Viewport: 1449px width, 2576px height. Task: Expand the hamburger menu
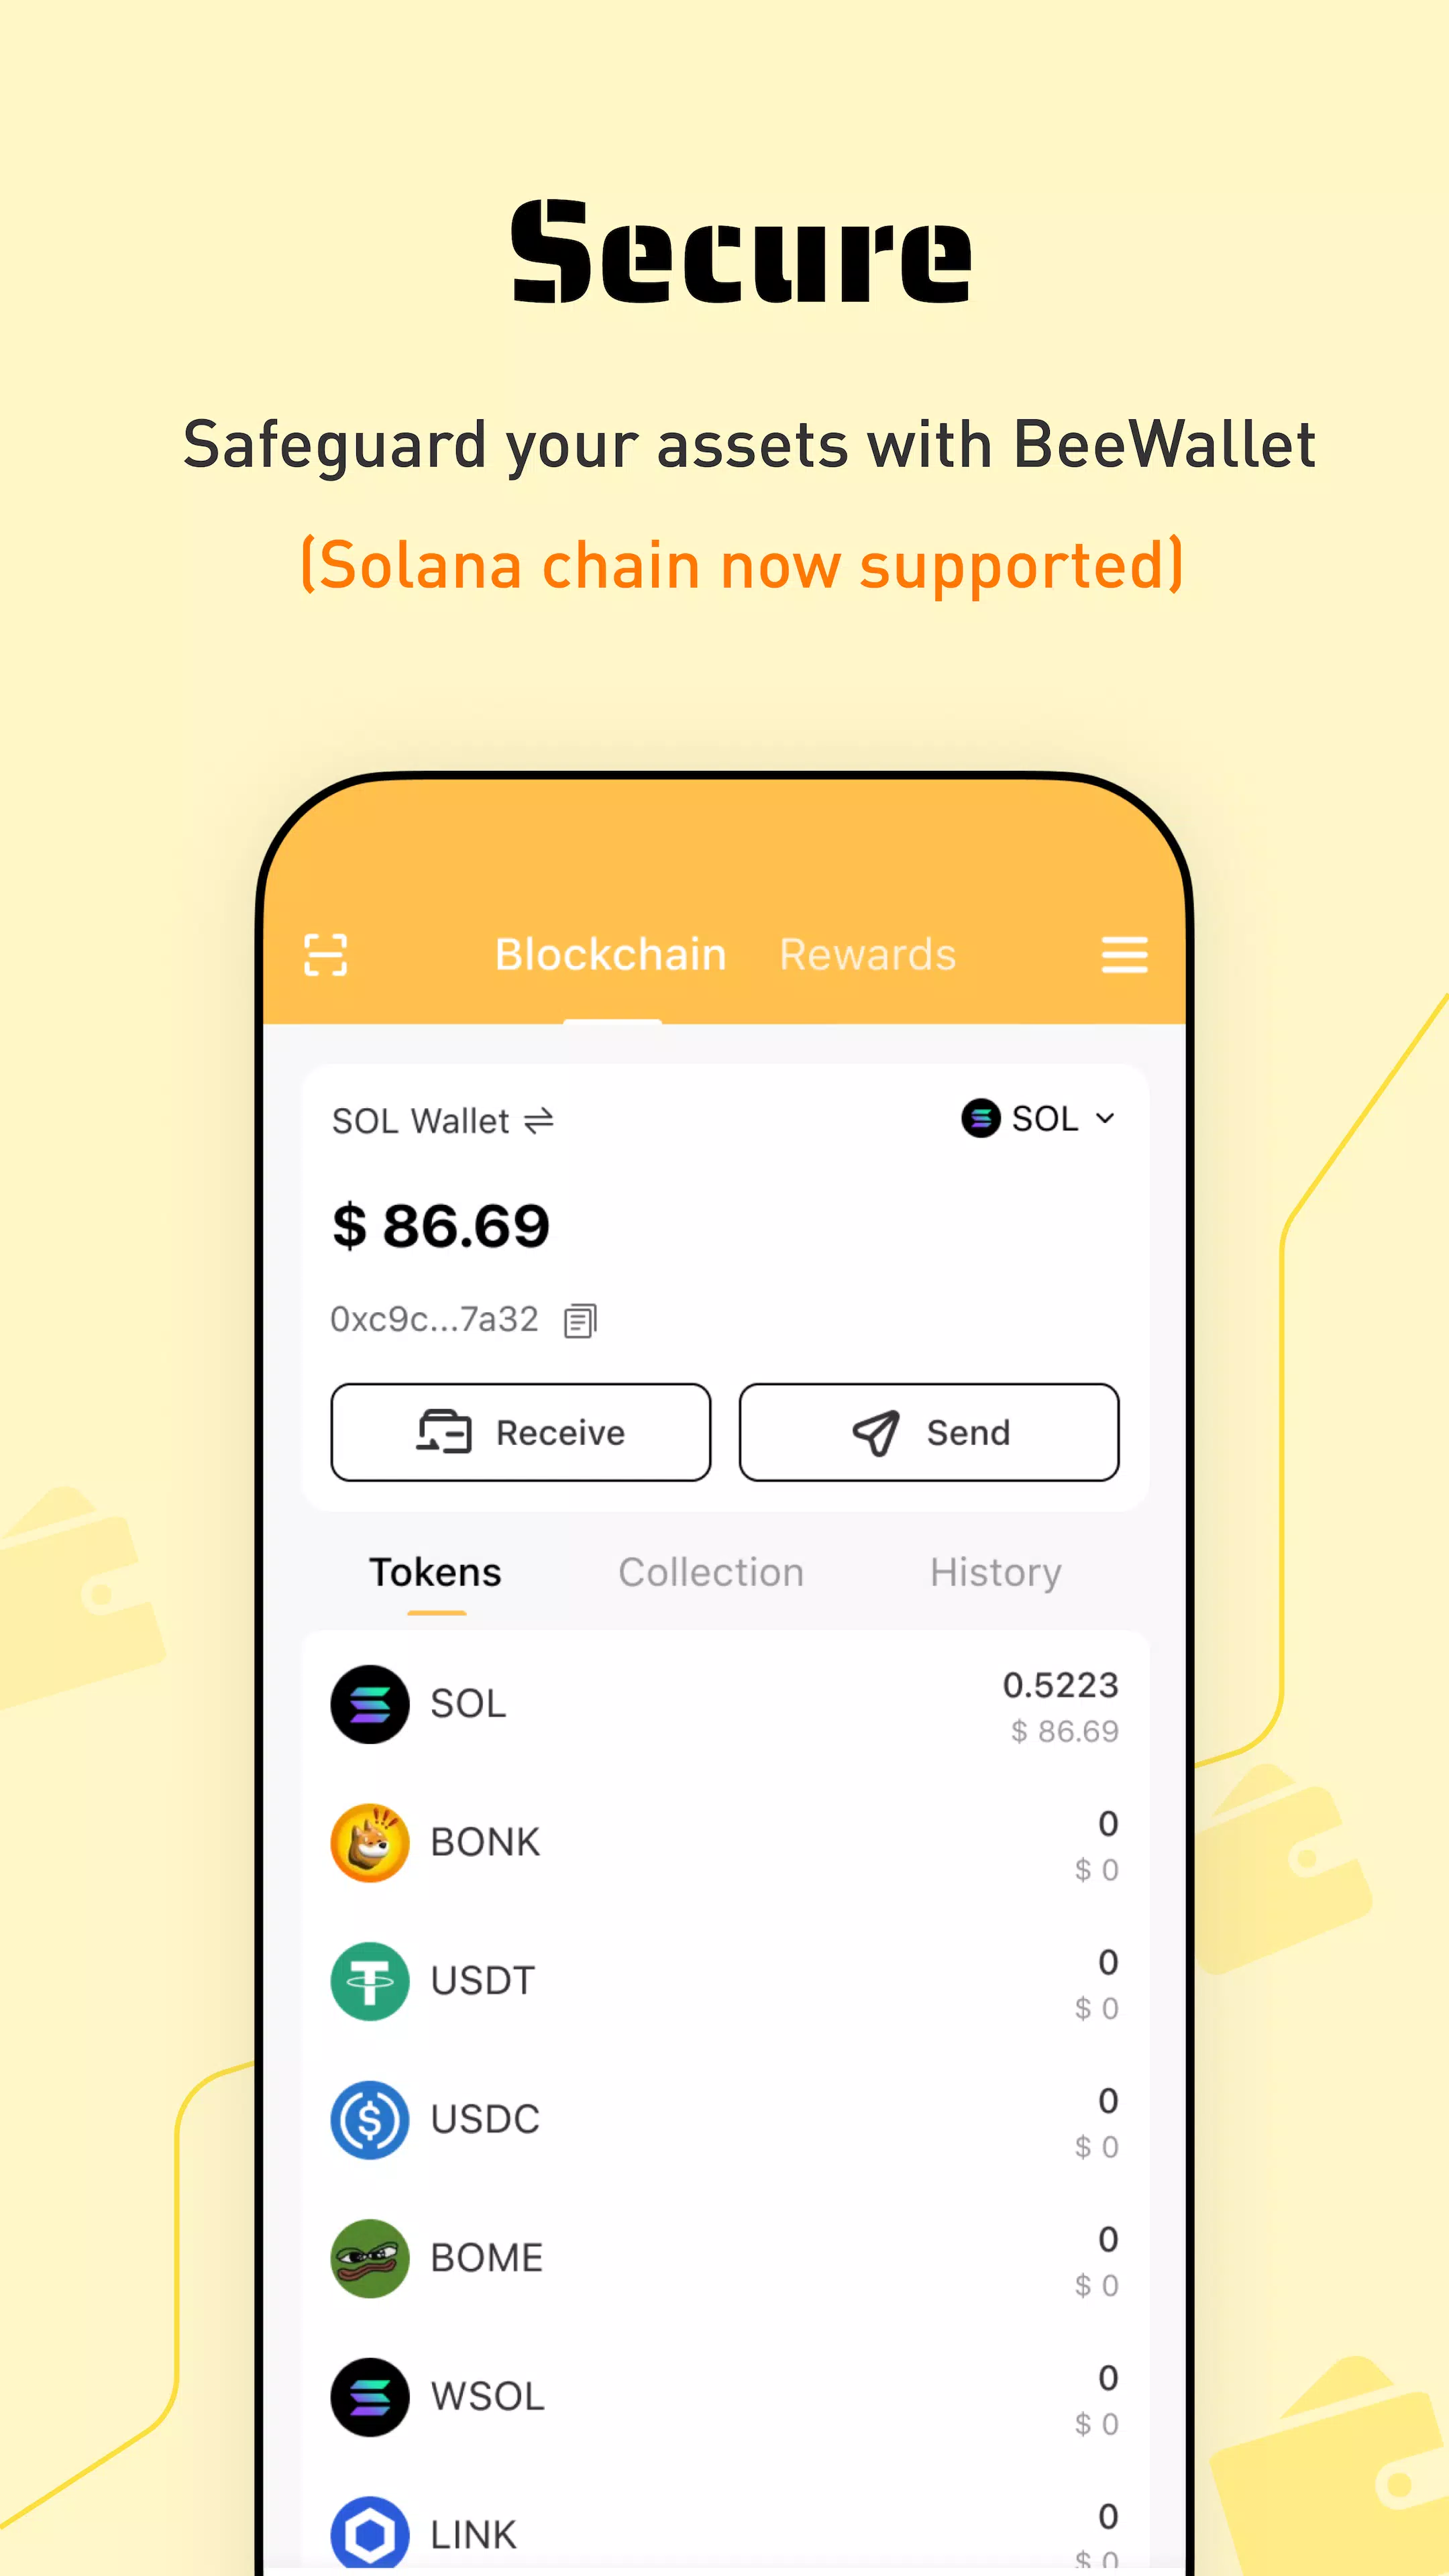tap(1125, 955)
